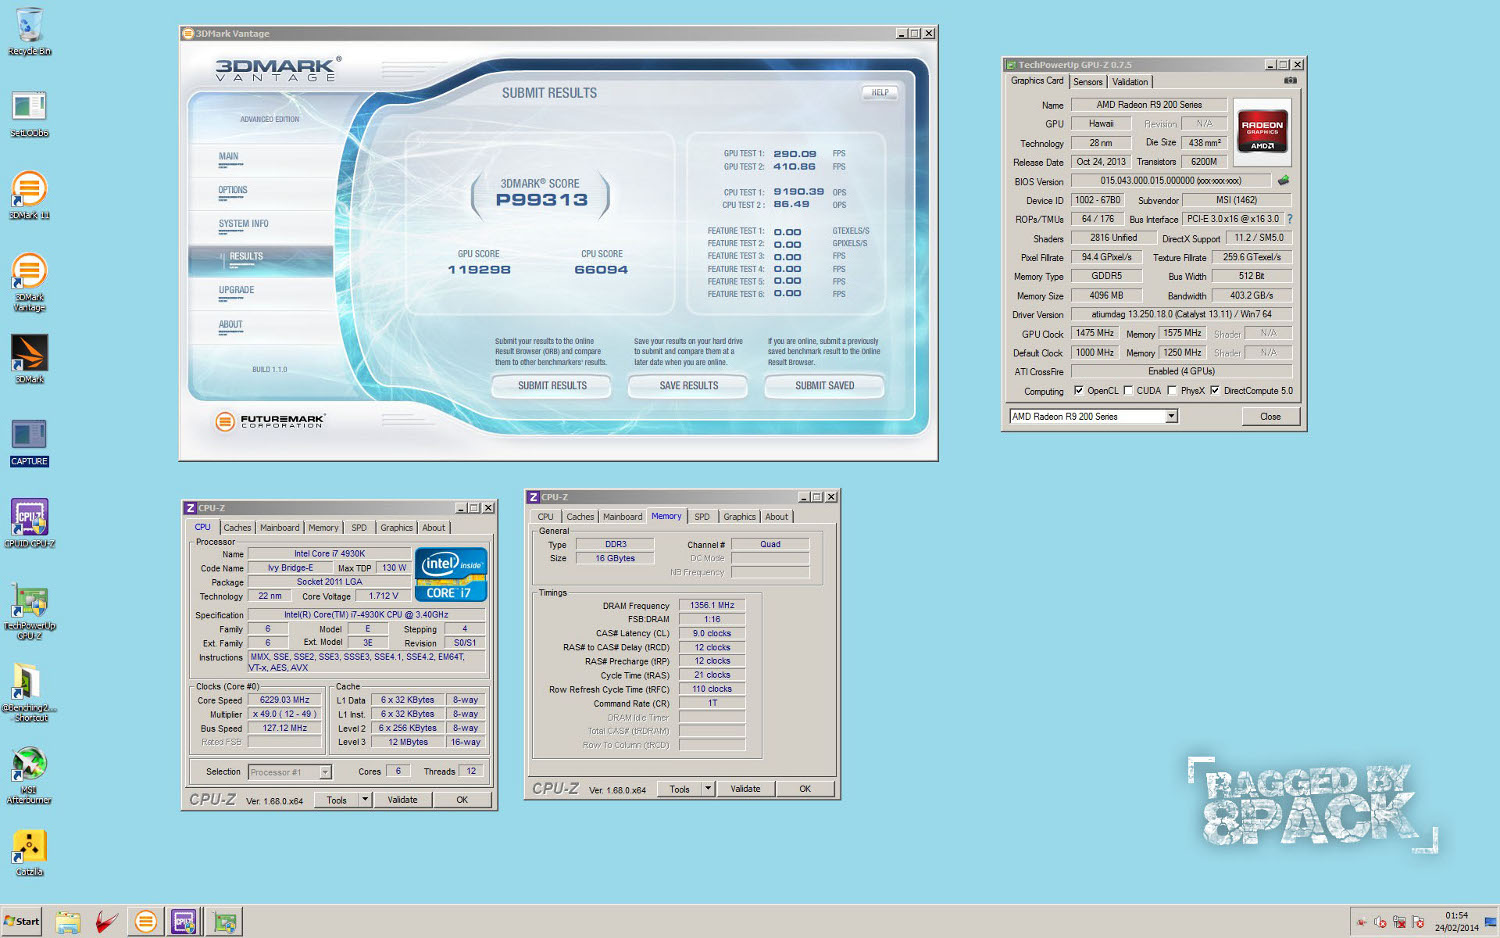
Task: Open the SPD tab in the CPU-Z Memory window
Action: pyautogui.click(x=702, y=517)
